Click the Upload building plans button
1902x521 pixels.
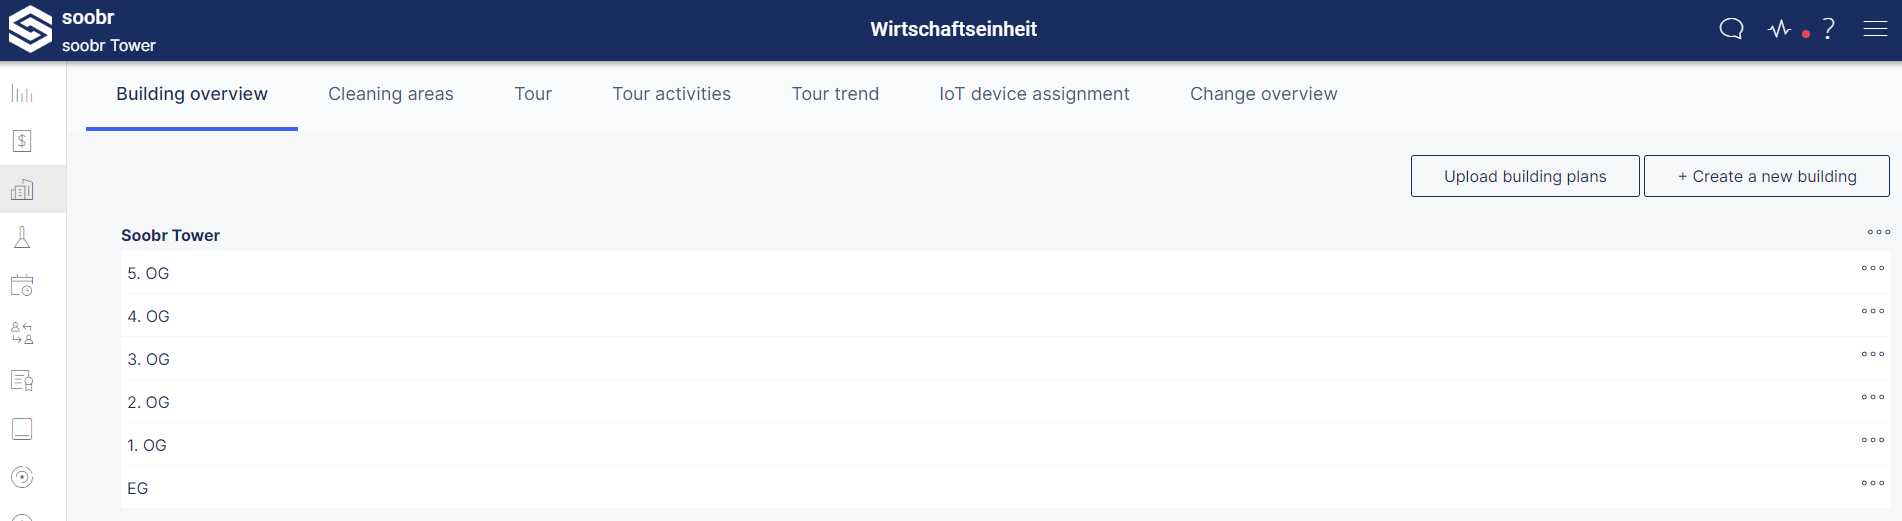point(1525,176)
